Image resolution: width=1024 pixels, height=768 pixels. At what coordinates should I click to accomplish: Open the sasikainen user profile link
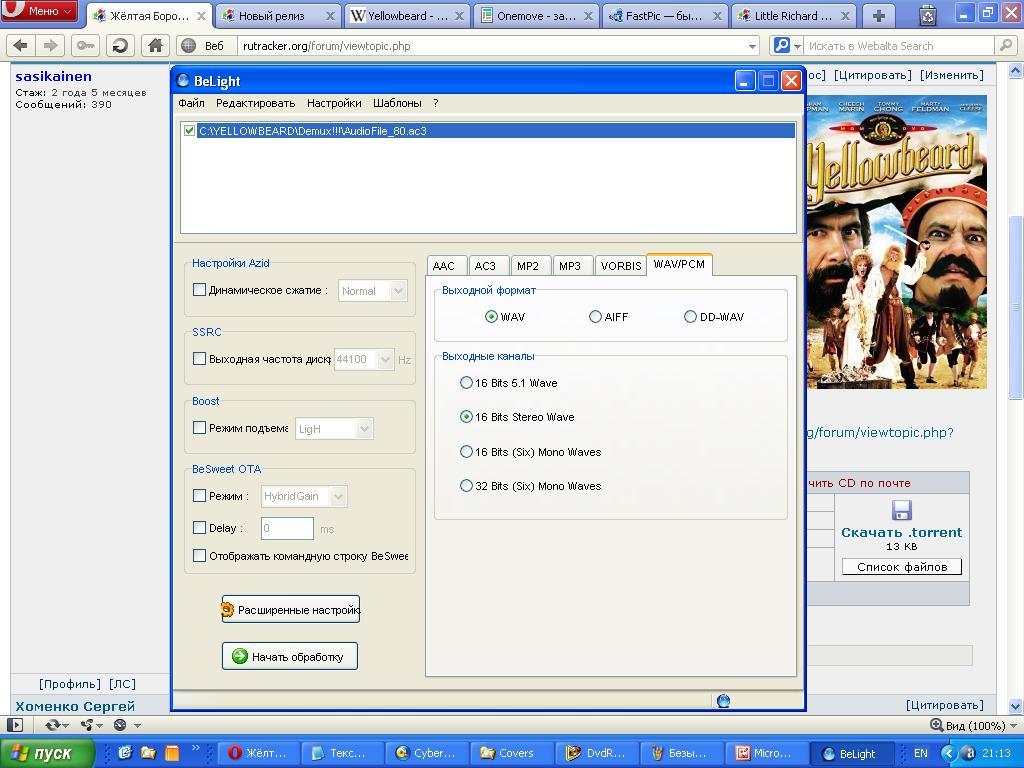point(53,76)
